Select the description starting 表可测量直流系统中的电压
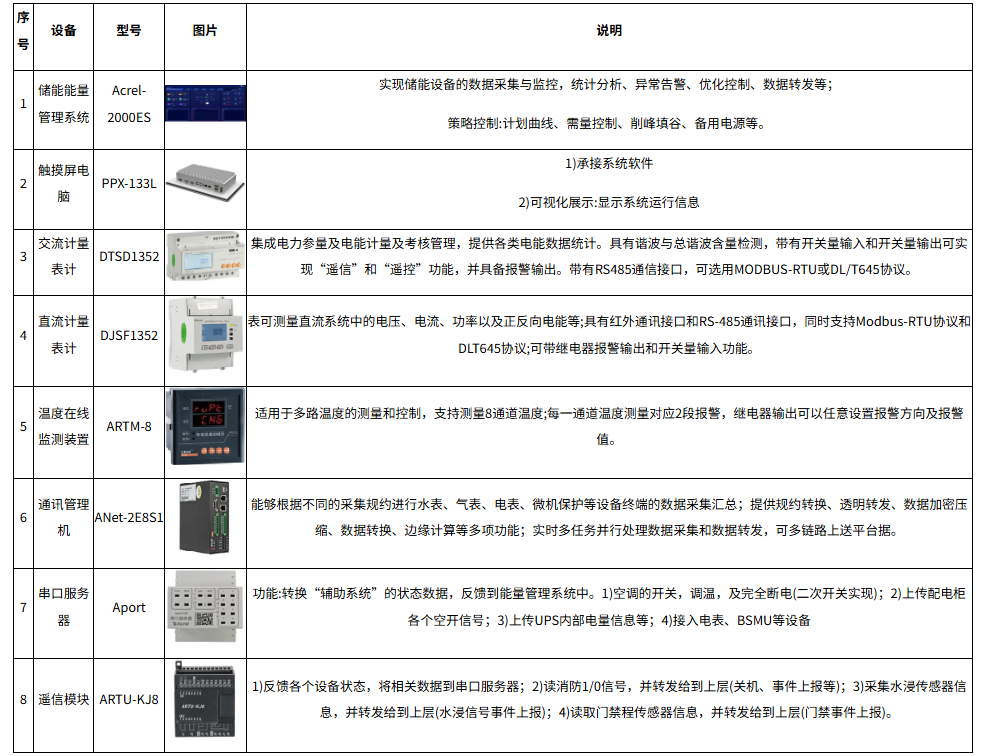Image resolution: width=985 pixels, height=756 pixels. point(609,335)
